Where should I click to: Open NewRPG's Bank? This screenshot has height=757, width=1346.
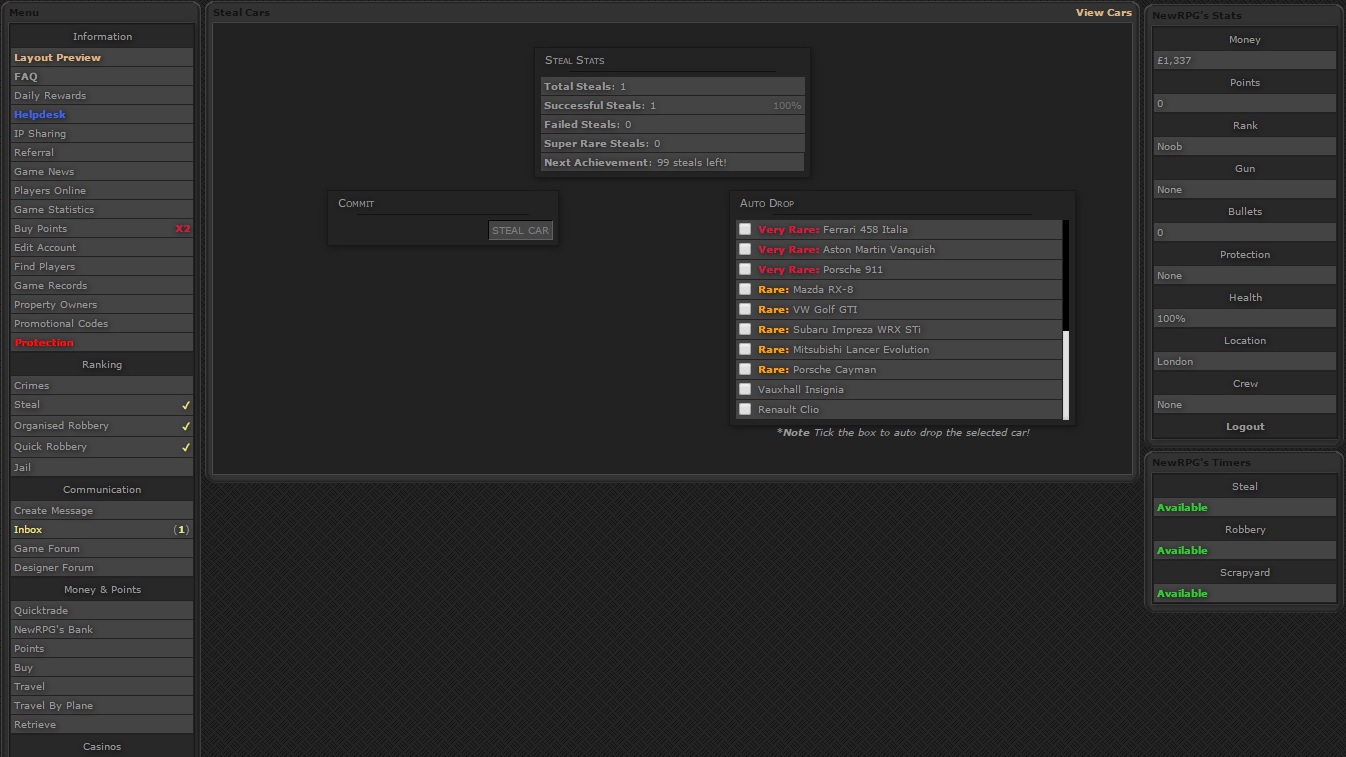pos(101,630)
